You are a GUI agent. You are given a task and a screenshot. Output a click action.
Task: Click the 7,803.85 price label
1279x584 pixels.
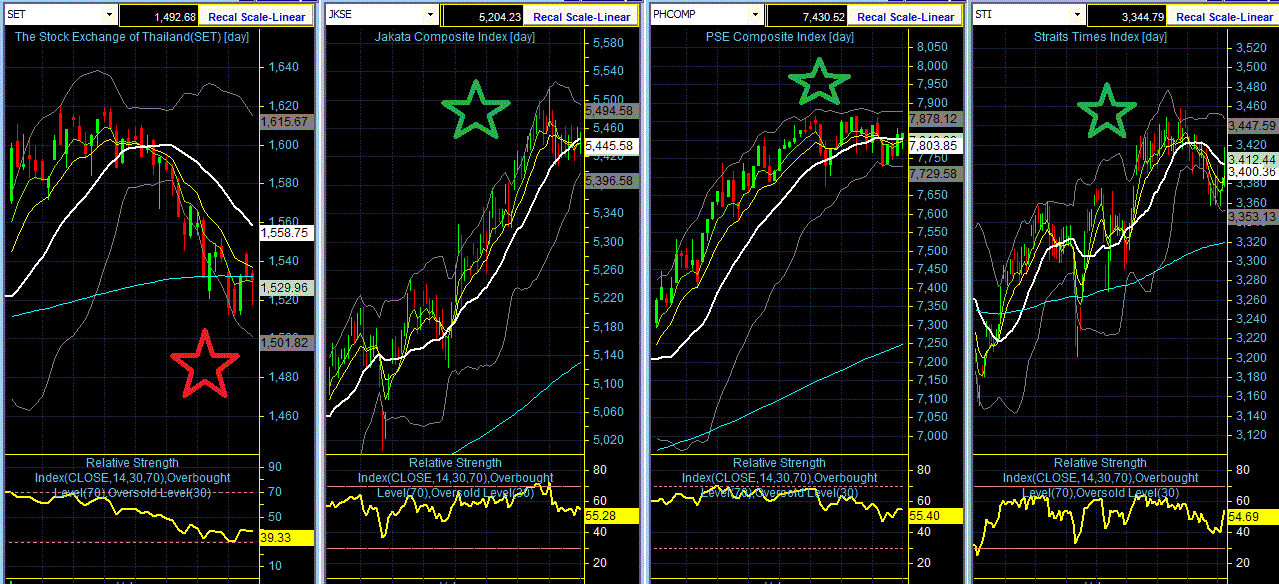point(935,146)
